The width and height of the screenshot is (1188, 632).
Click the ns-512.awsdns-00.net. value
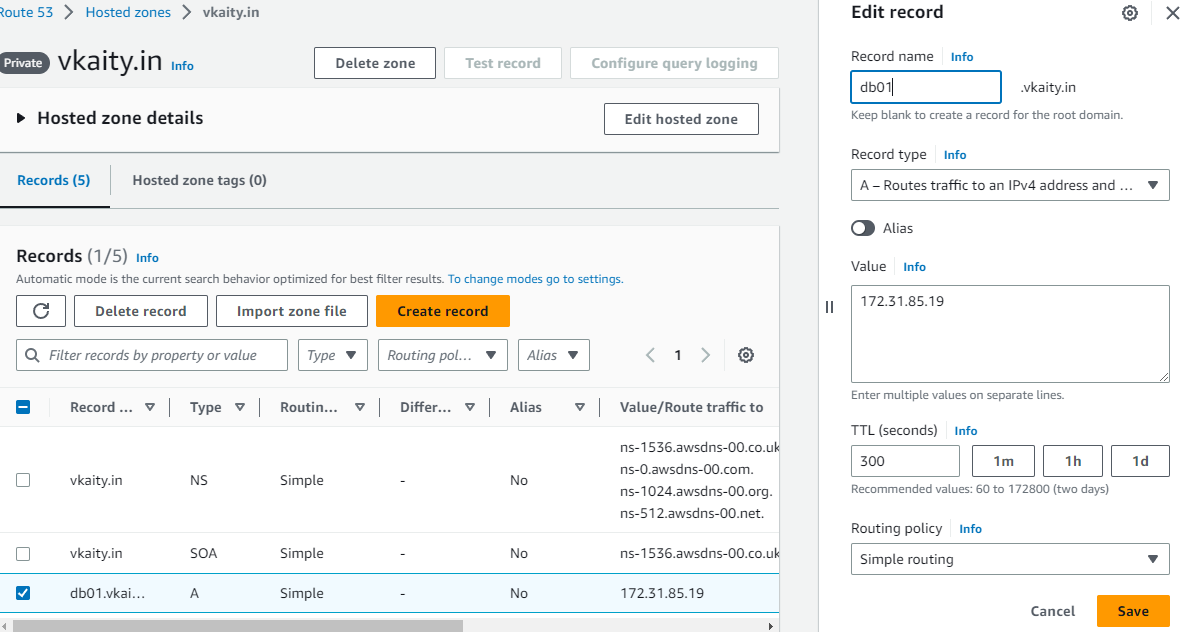pyautogui.click(x=692, y=513)
